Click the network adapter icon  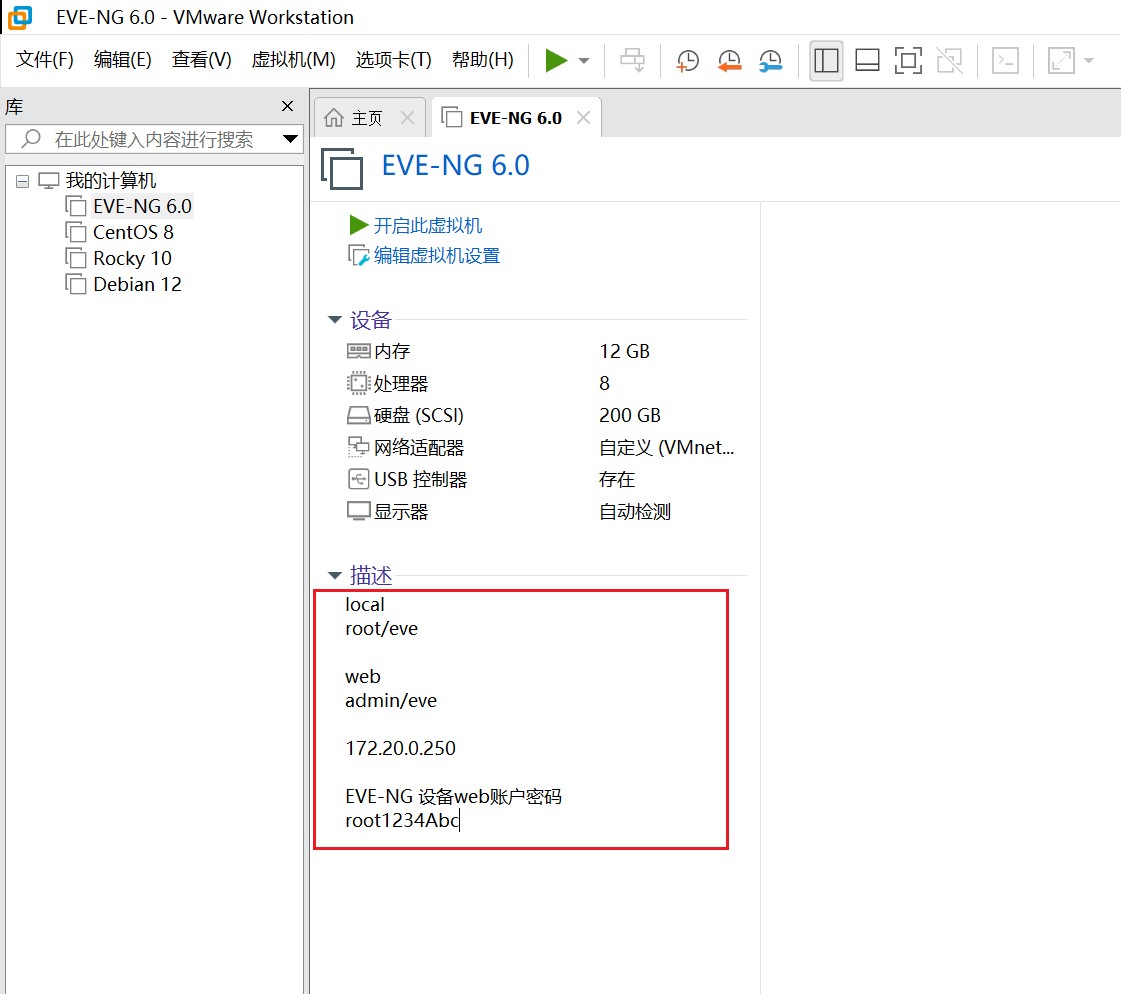(x=358, y=448)
